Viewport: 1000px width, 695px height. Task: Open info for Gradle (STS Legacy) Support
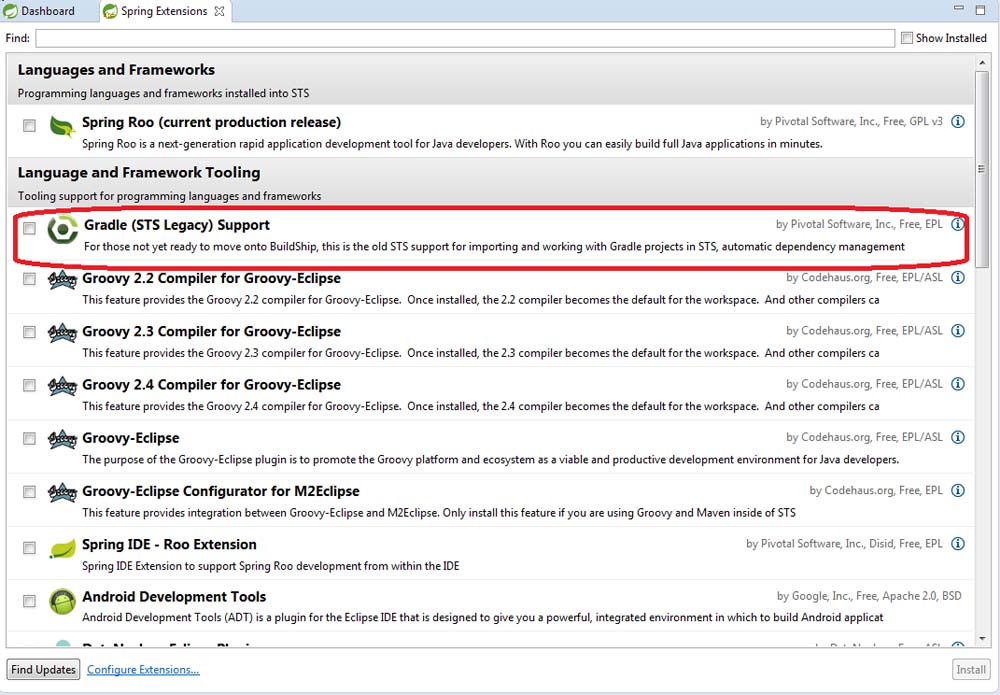(957, 224)
